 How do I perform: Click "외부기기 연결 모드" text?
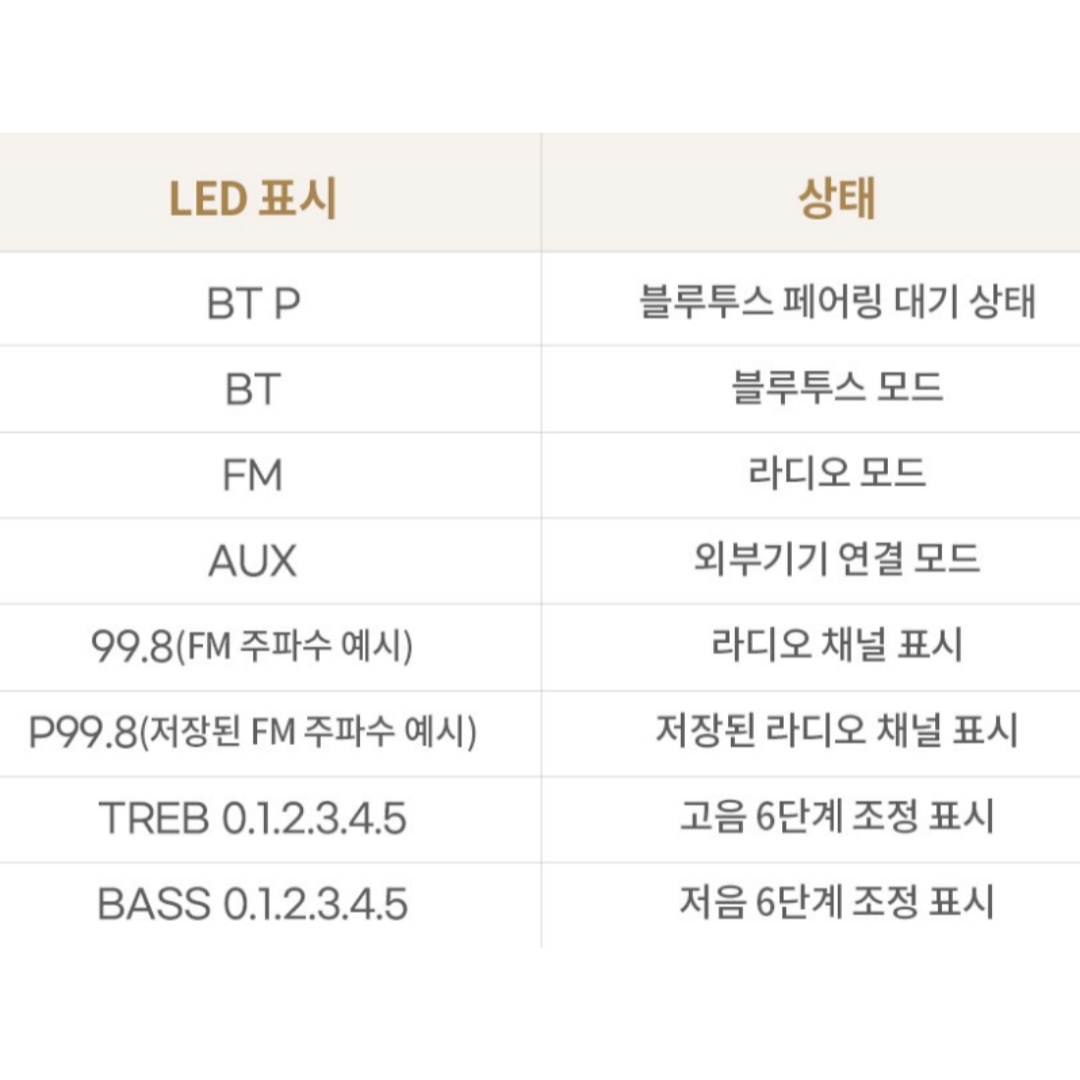pyautogui.click(x=836, y=559)
